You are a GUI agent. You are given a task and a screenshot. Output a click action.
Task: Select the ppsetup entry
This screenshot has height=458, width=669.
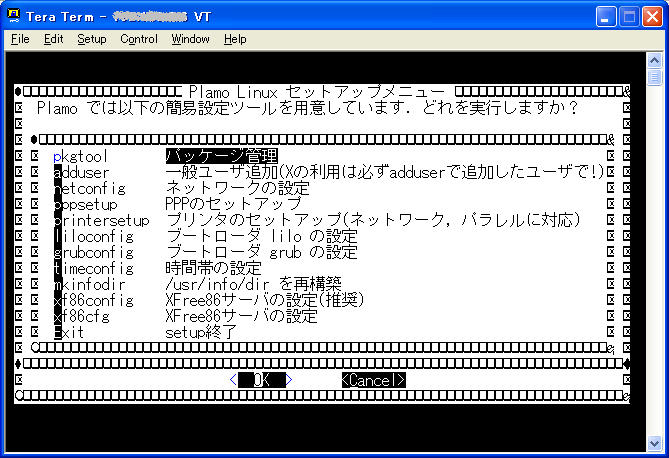(85, 204)
